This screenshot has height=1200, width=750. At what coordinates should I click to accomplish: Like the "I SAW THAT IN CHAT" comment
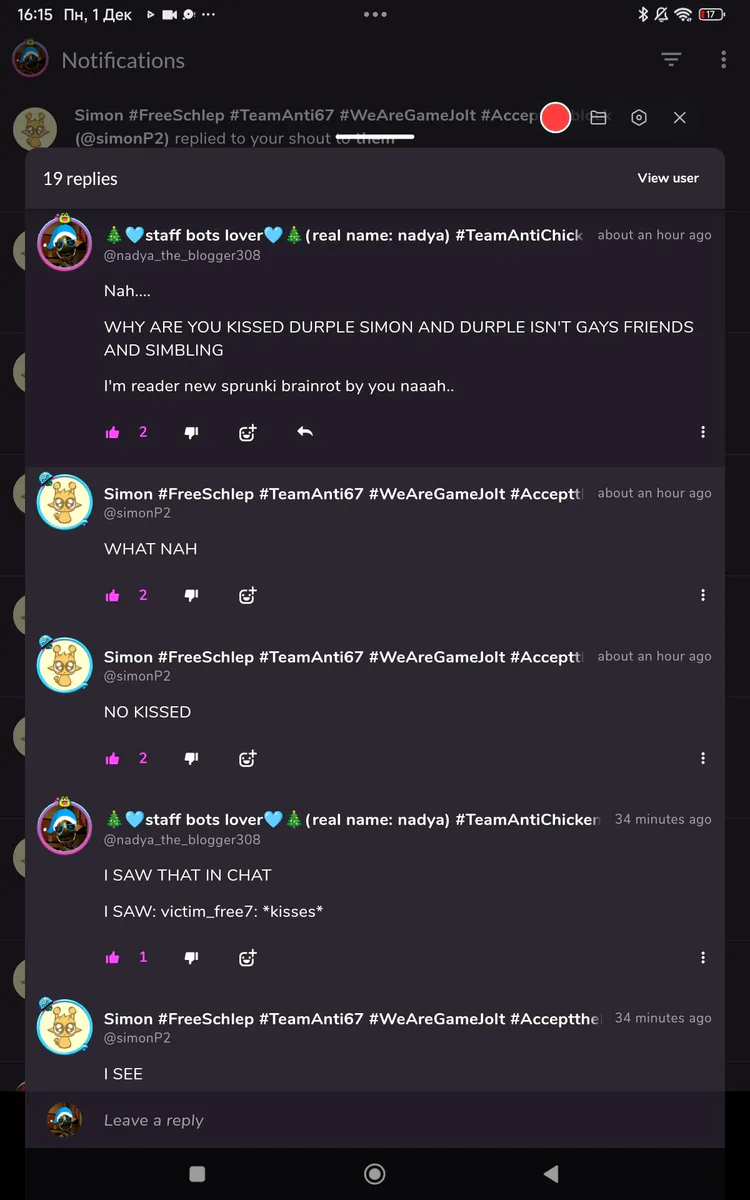click(113, 957)
